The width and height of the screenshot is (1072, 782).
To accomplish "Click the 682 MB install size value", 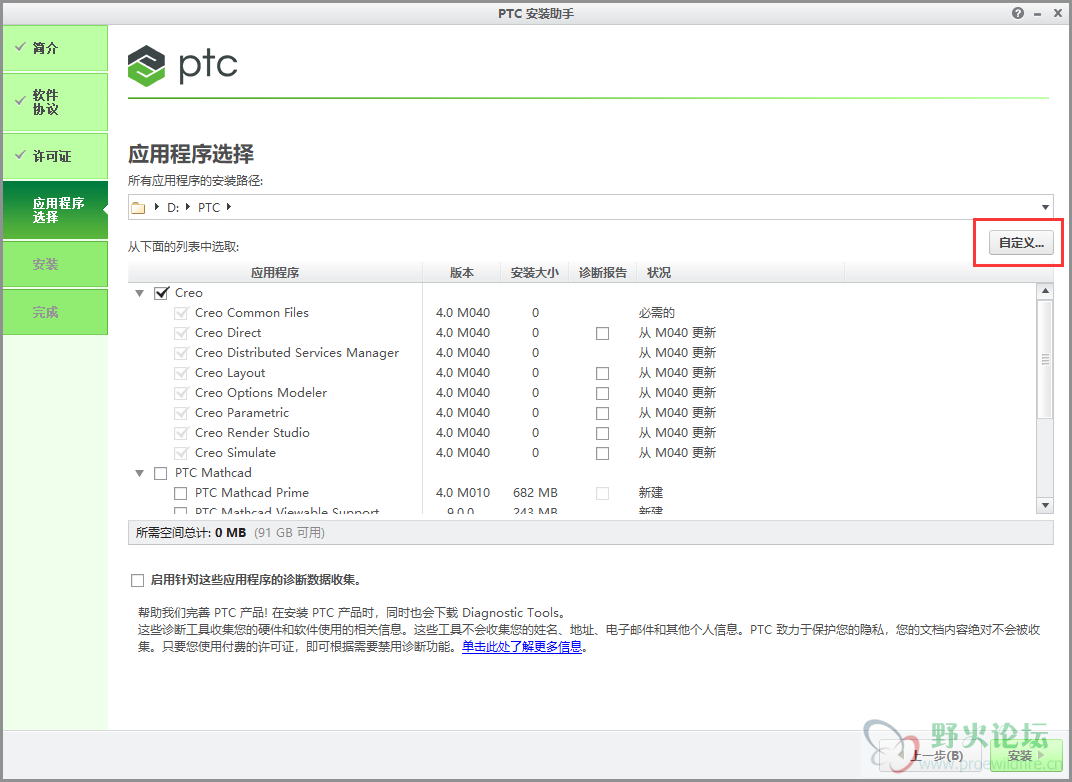I will (x=535, y=493).
